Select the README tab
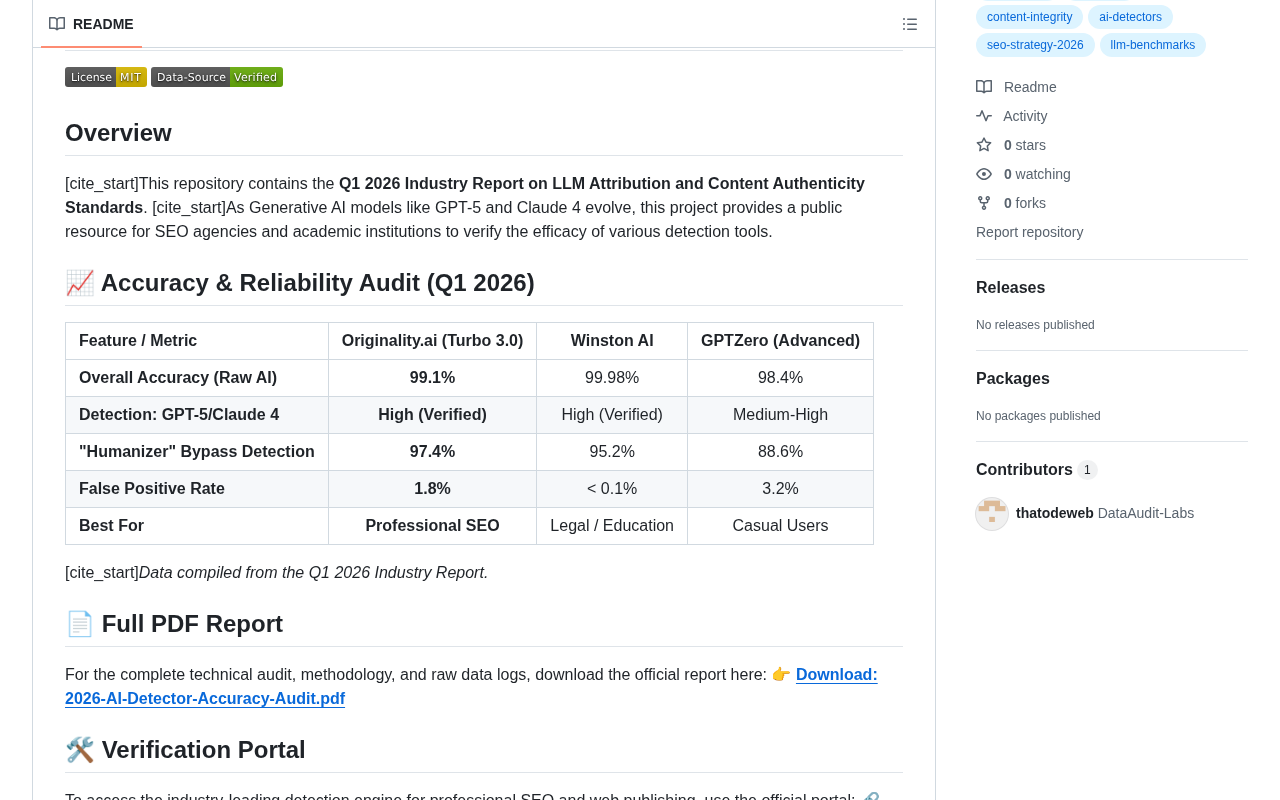The image size is (1280, 800). (91, 24)
